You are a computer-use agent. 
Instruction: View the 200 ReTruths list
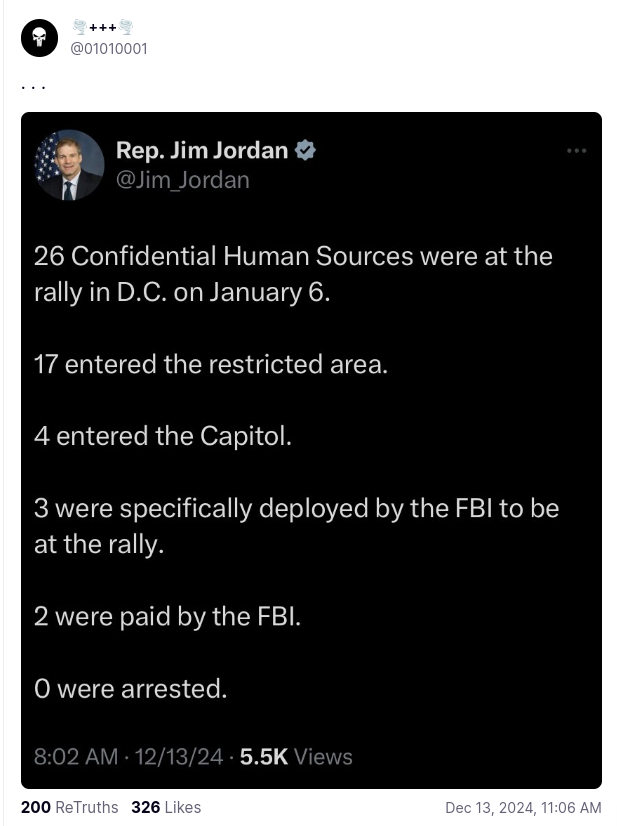[x=69, y=807]
